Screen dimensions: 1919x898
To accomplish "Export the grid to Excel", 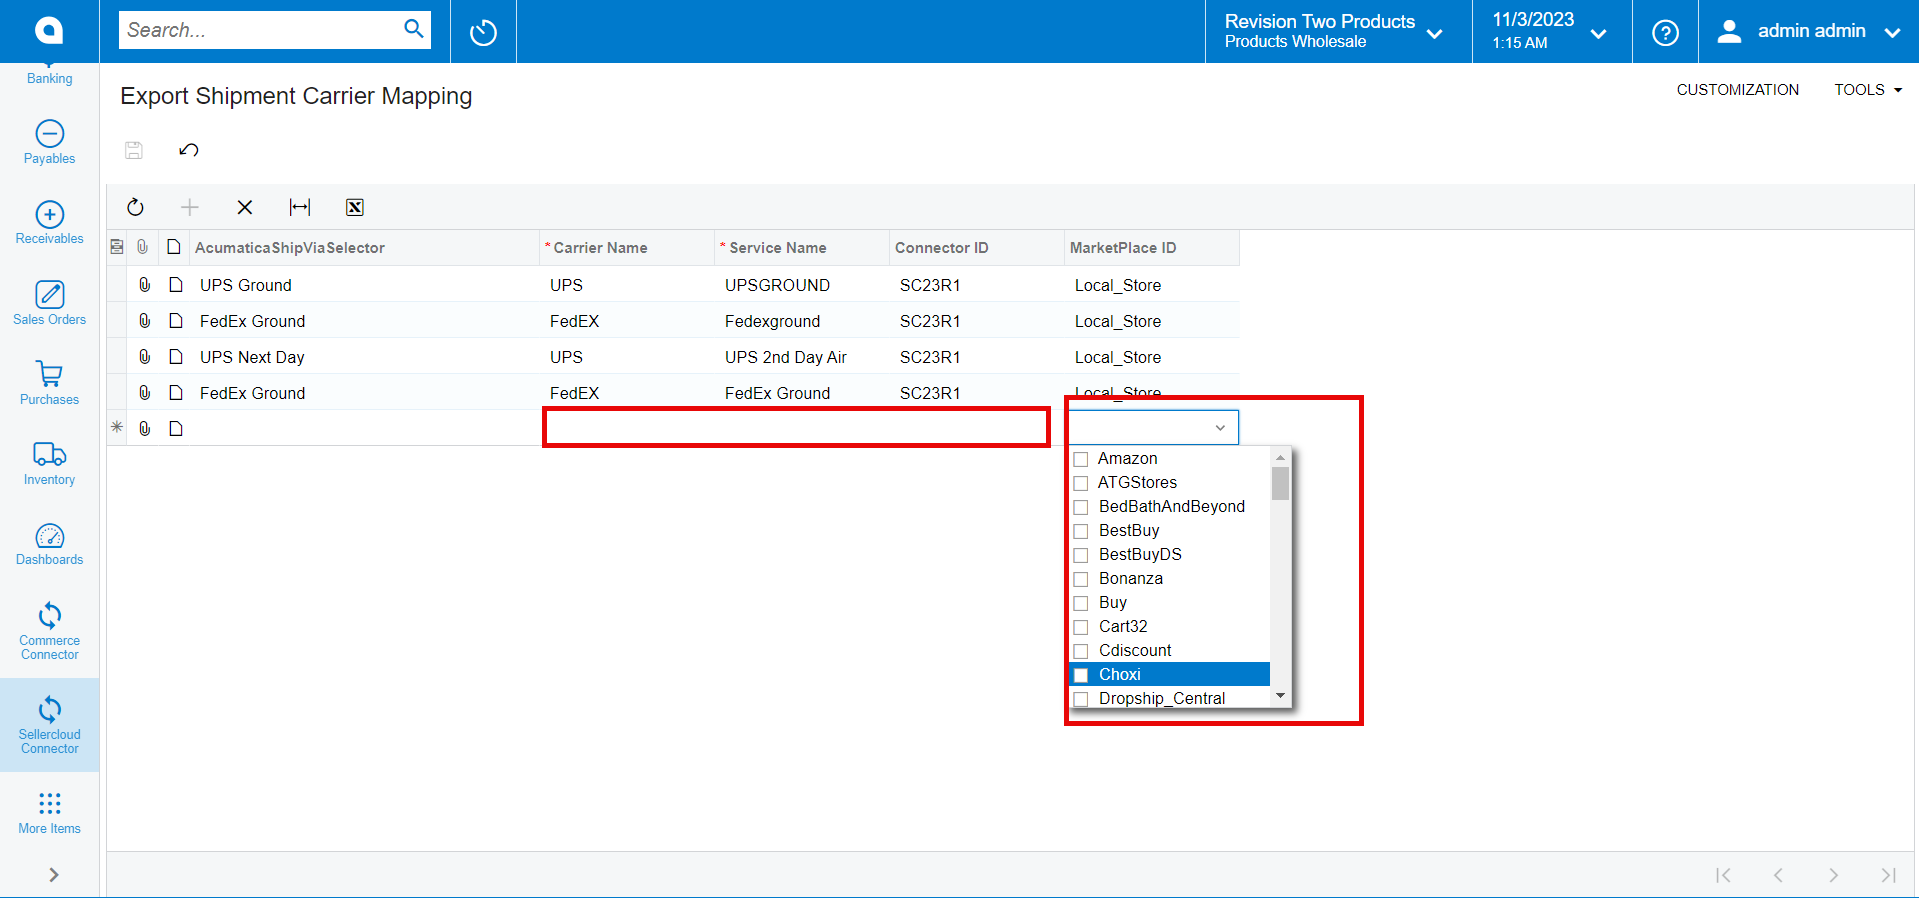I will point(354,207).
